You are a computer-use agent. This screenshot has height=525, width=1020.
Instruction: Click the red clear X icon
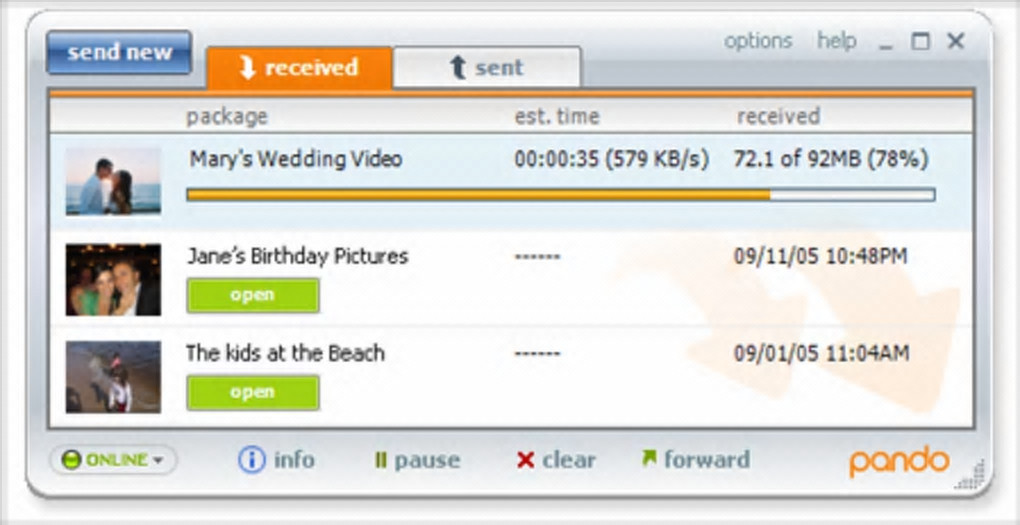coord(525,460)
